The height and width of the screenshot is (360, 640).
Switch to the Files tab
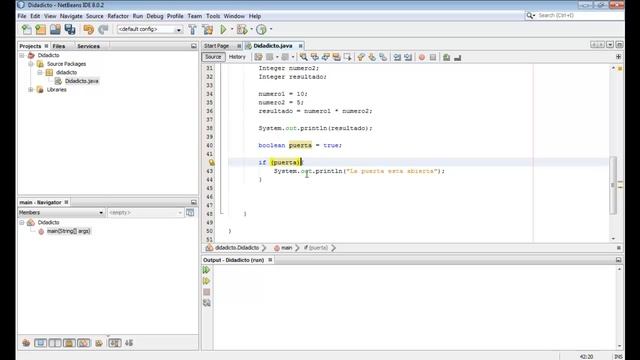click(x=58, y=46)
